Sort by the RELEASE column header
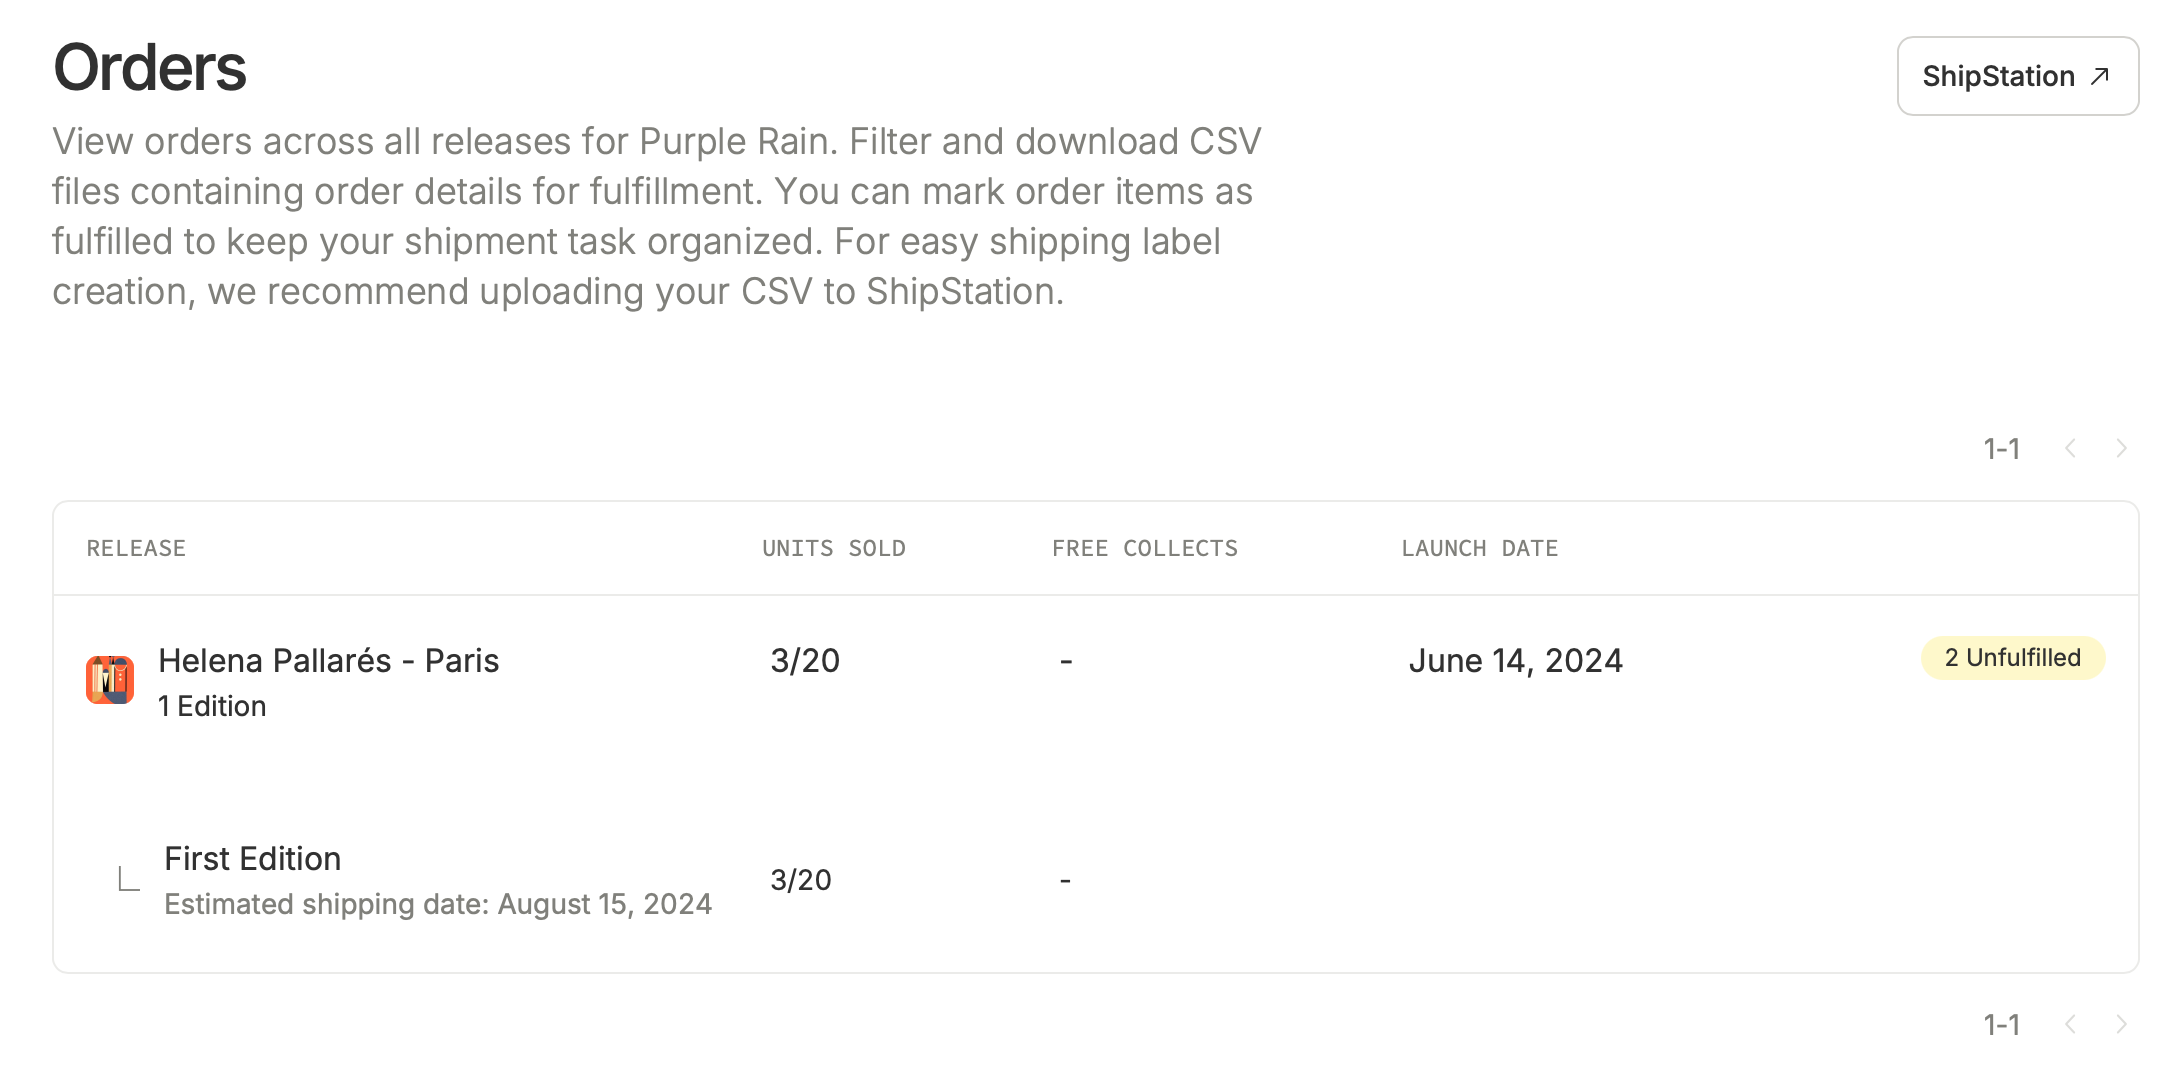The width and height of the screenshot is (2180, 1078). click(136, 548)
